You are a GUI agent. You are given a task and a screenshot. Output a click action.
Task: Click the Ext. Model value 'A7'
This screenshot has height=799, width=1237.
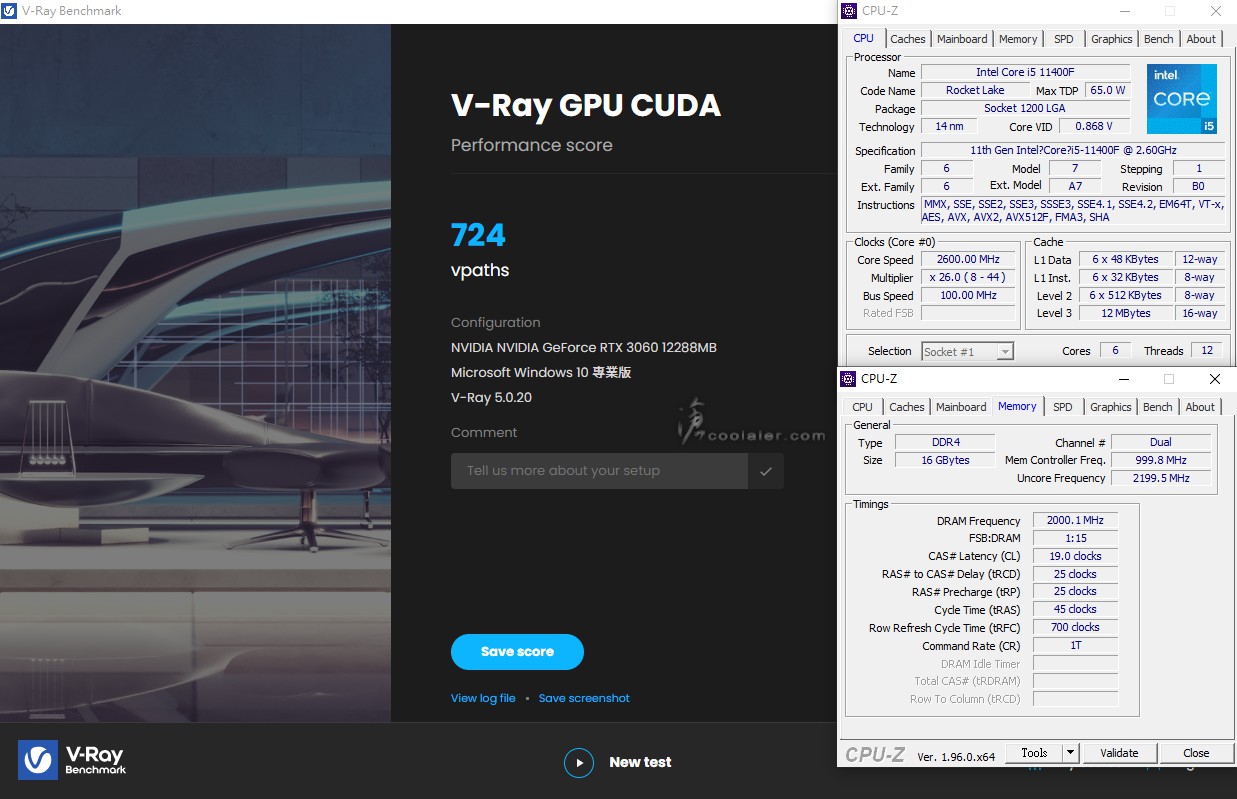(x=1075, y=187)
